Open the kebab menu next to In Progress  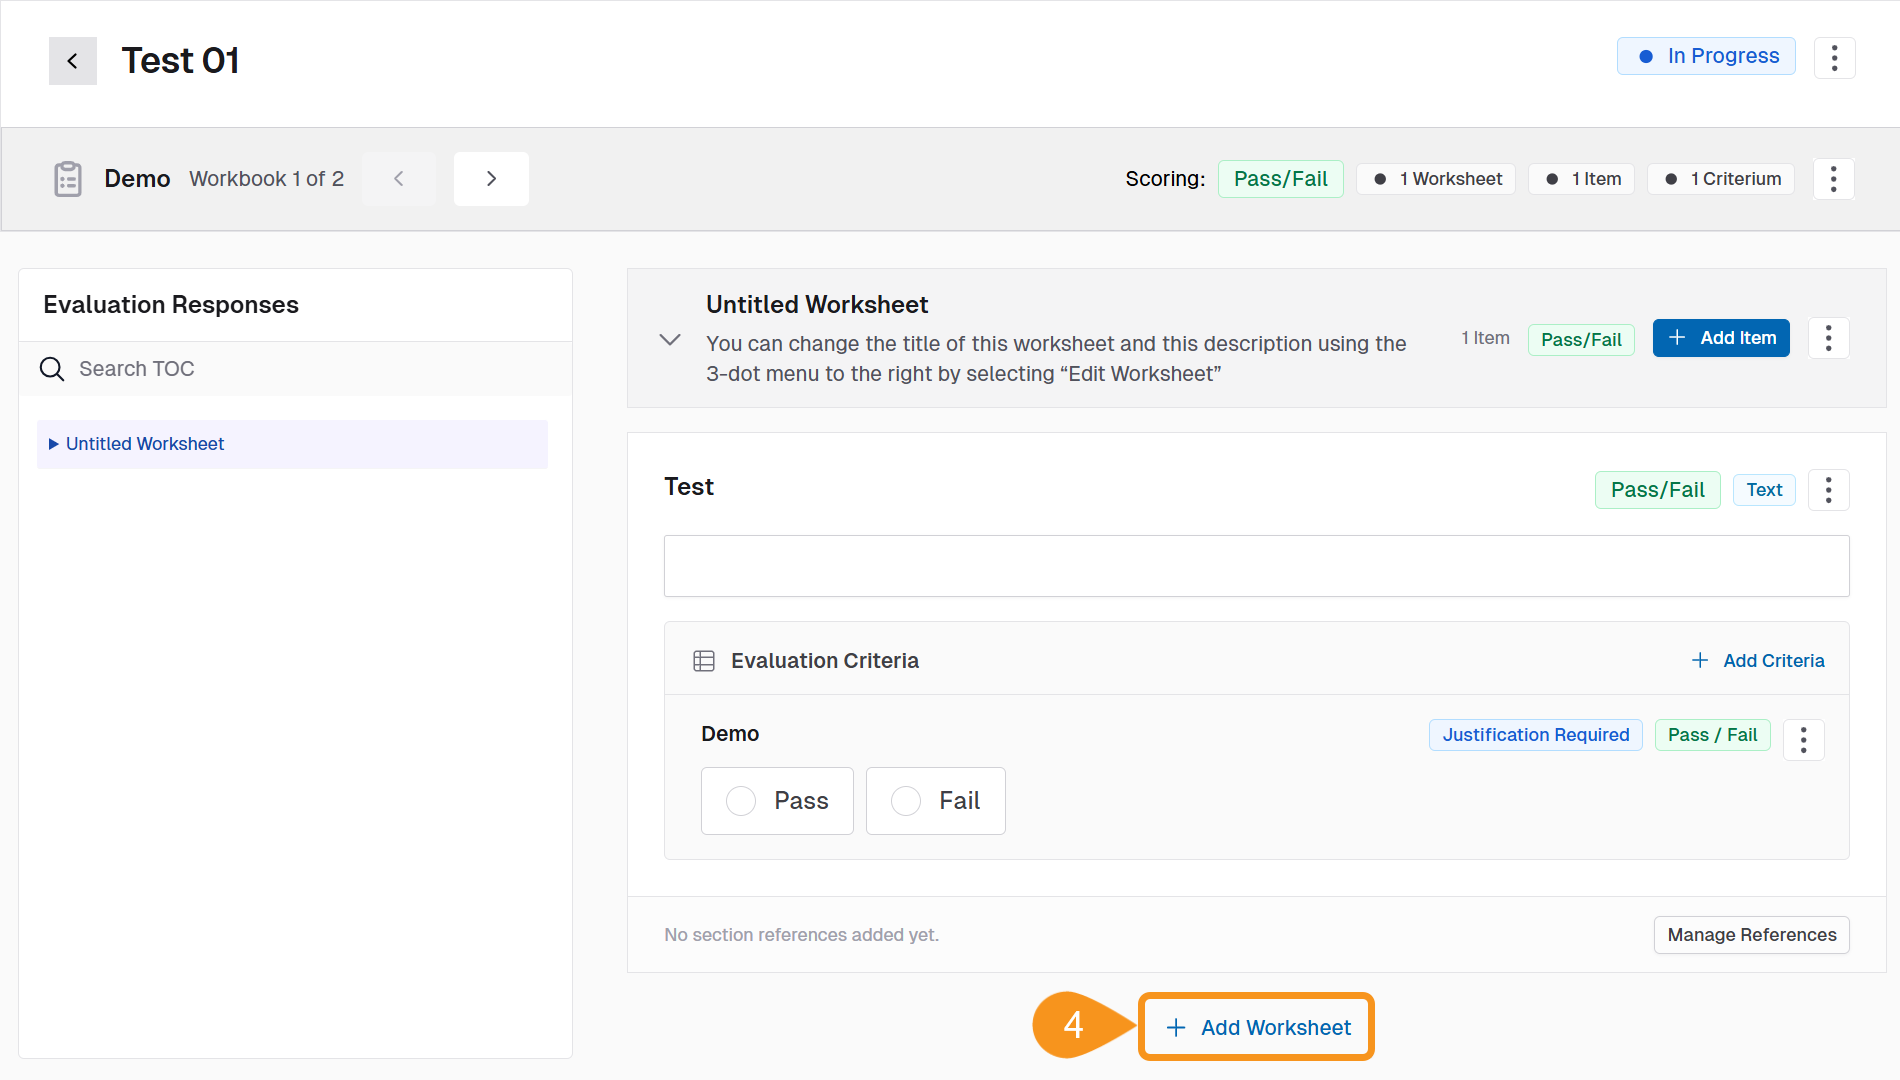[1835, 57]
